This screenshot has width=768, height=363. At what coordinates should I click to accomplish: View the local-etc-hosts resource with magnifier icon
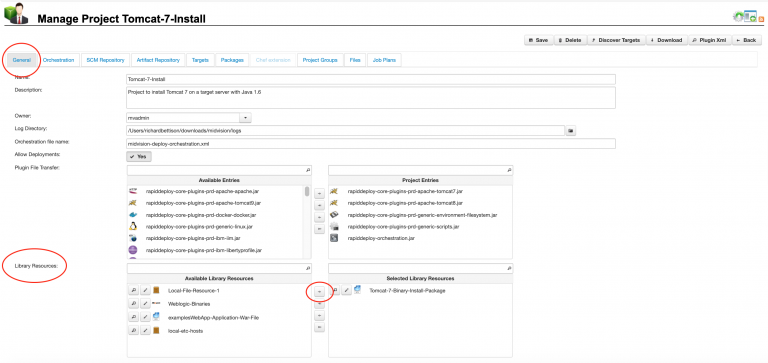tap(133, 331)
